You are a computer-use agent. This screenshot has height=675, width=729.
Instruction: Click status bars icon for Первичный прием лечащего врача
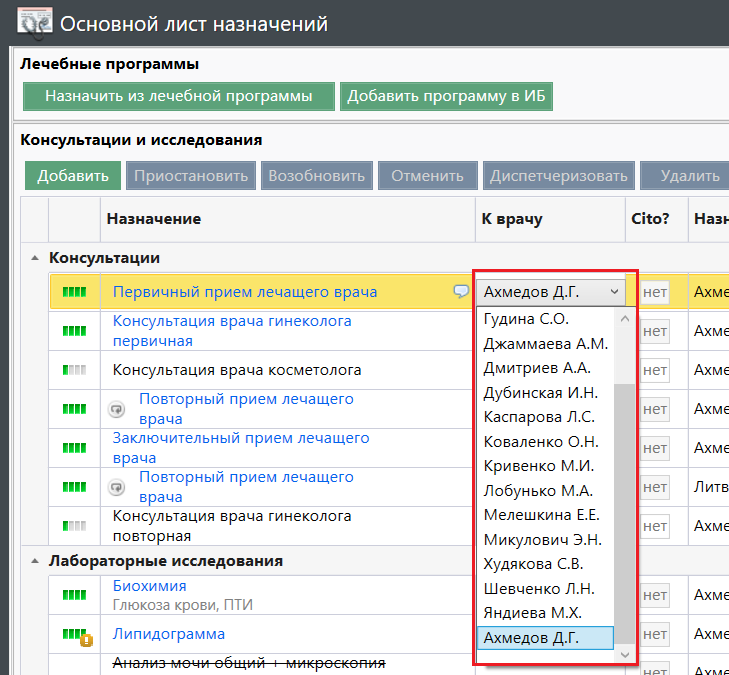[x=74, y=292]
